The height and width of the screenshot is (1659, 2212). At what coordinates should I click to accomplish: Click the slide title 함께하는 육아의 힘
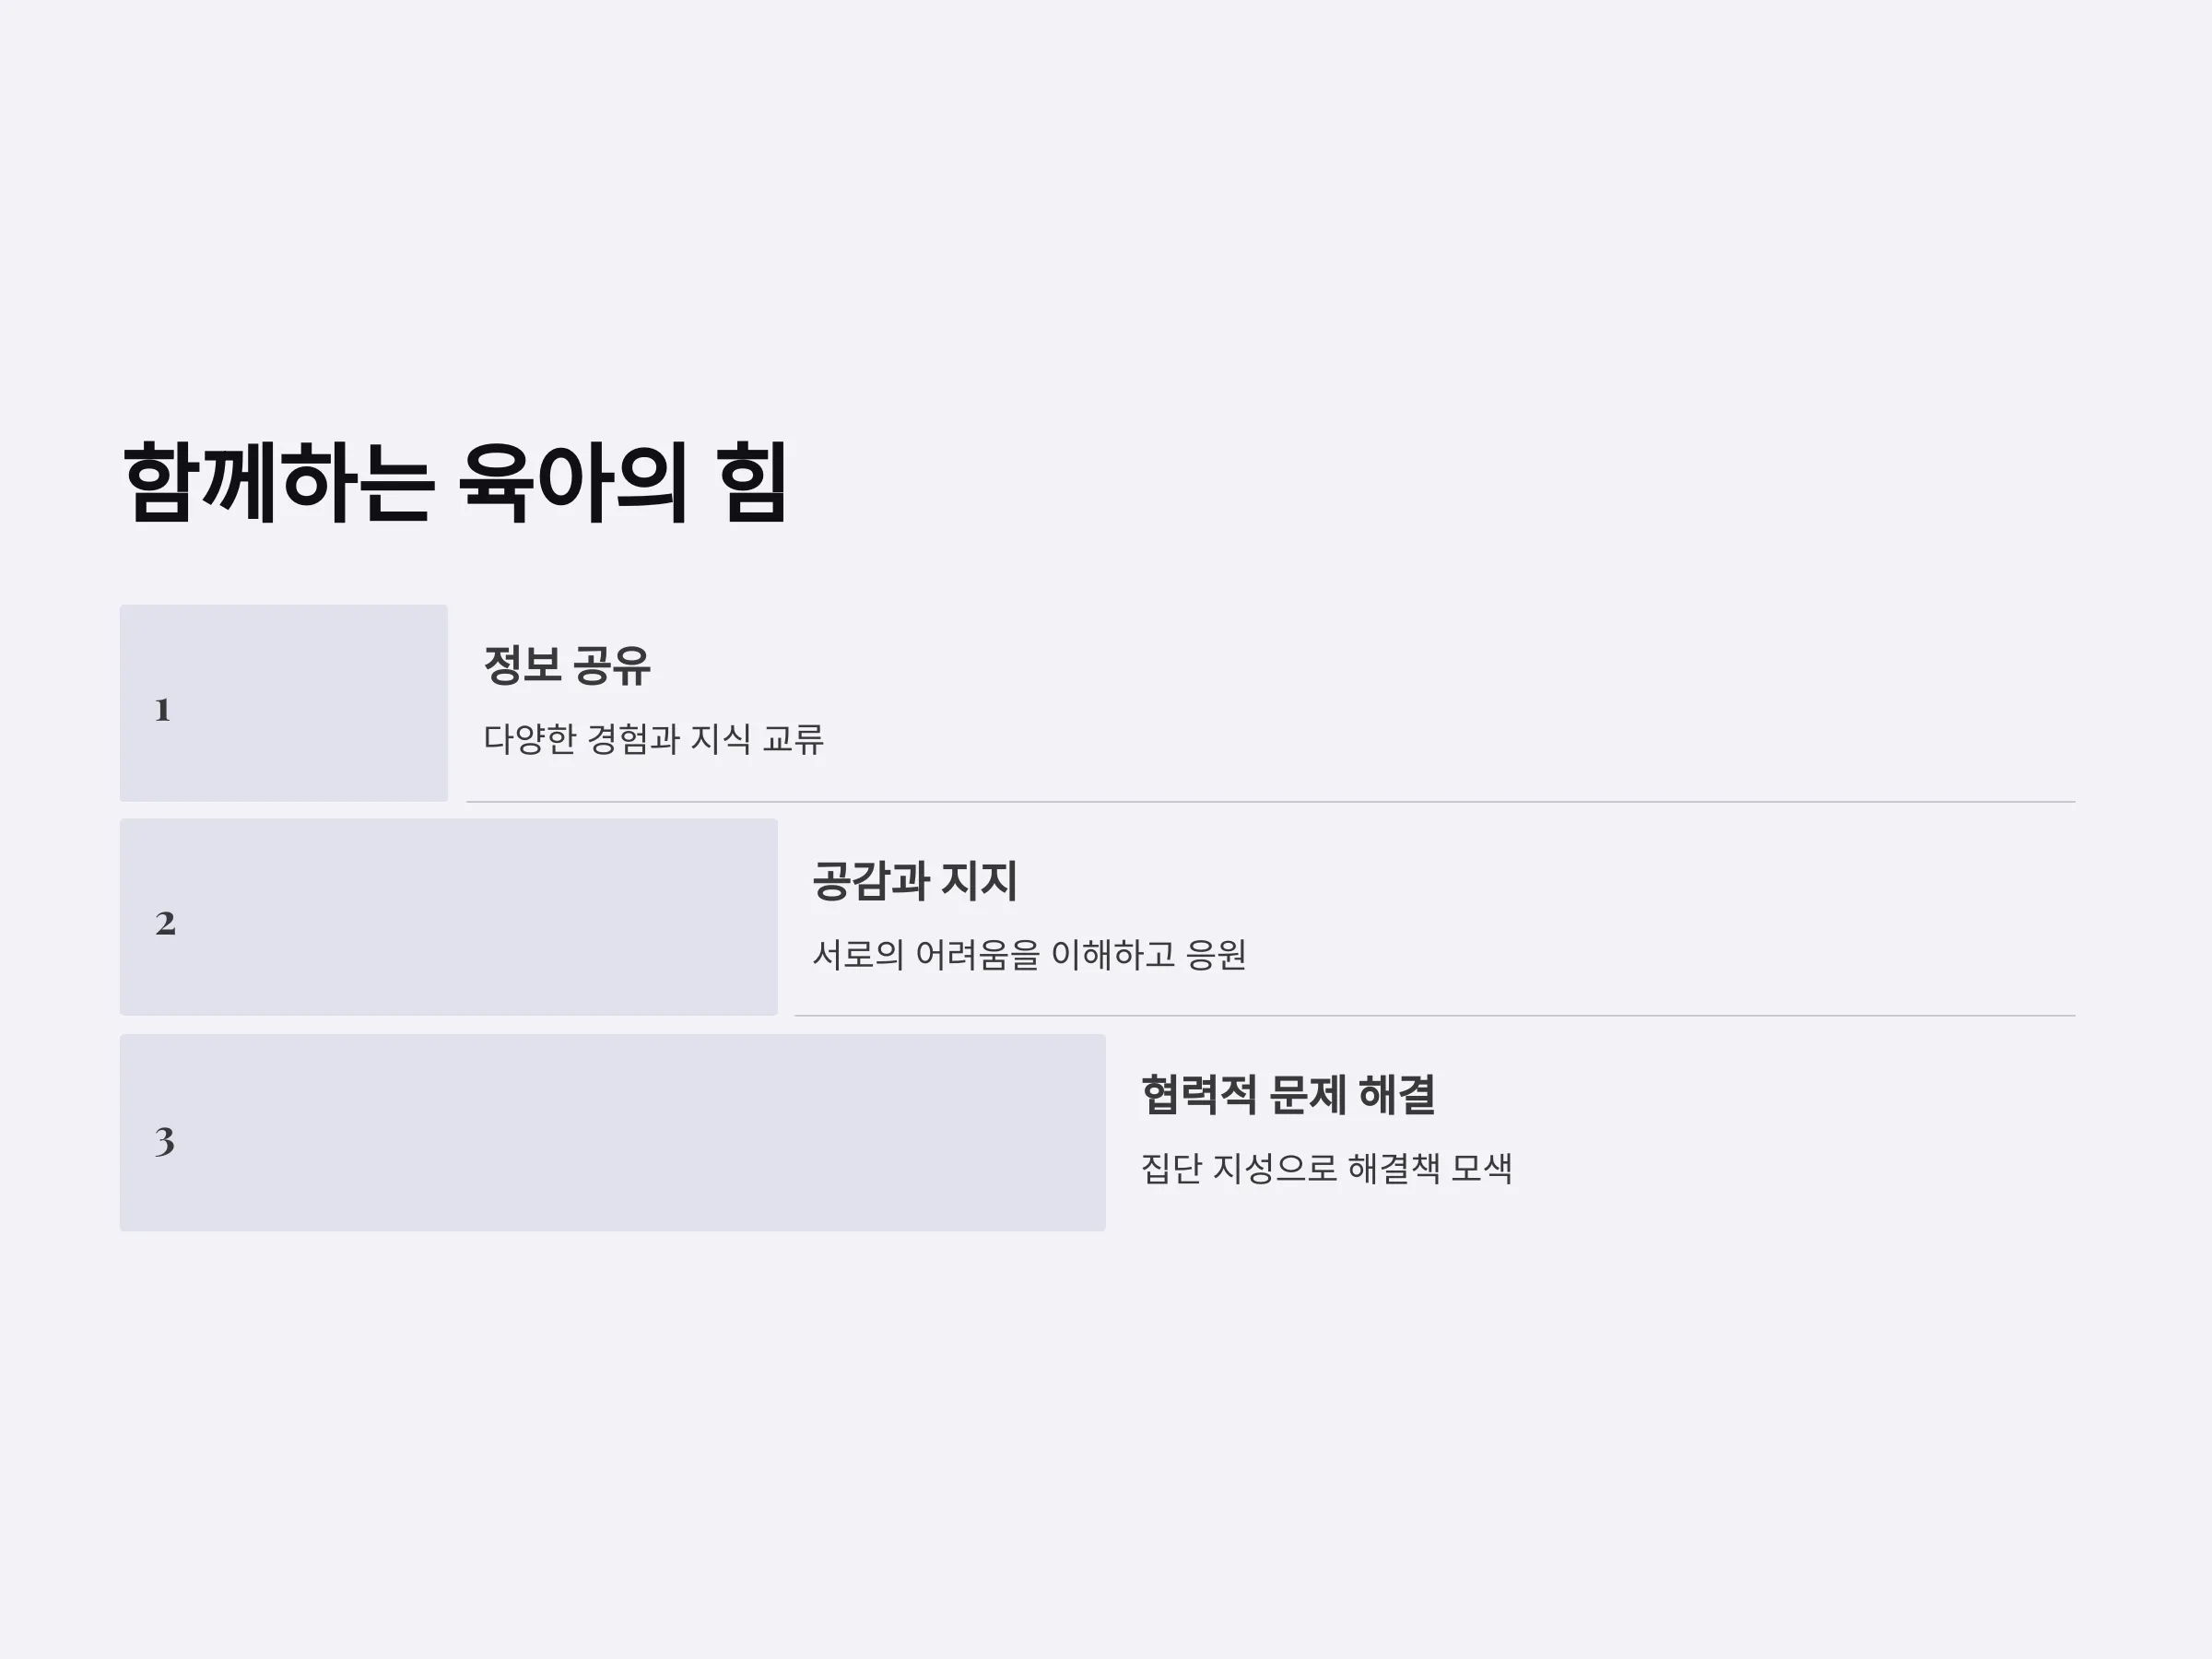[x=456, y=483]
